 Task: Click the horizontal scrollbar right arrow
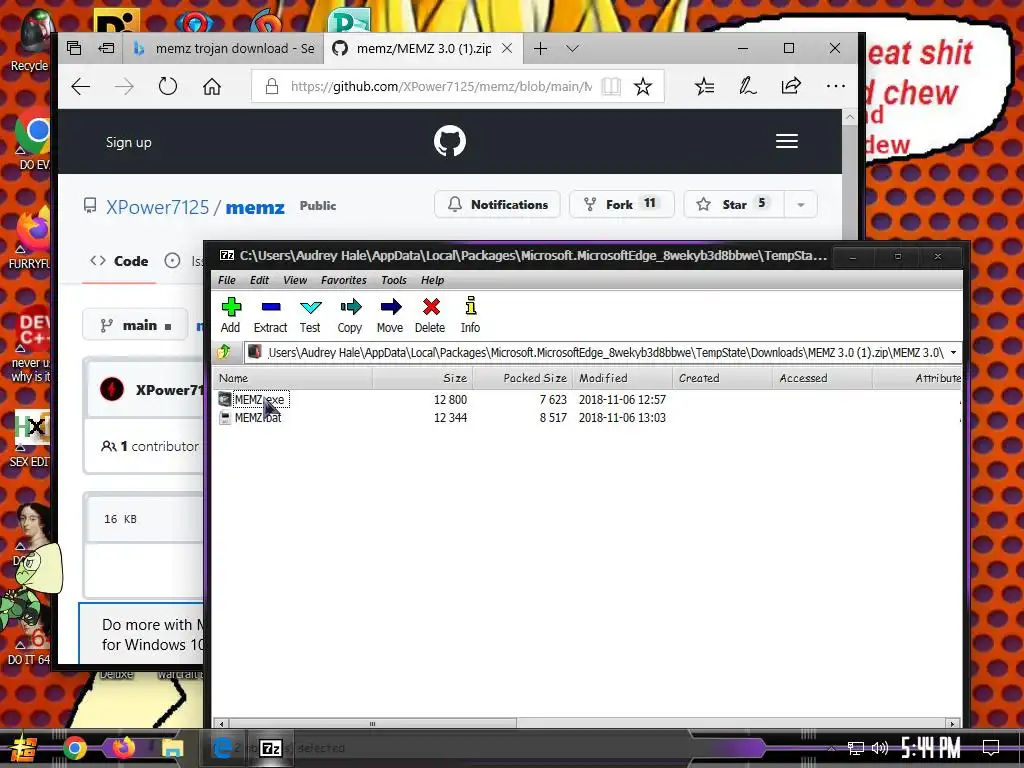pos(952,724)
